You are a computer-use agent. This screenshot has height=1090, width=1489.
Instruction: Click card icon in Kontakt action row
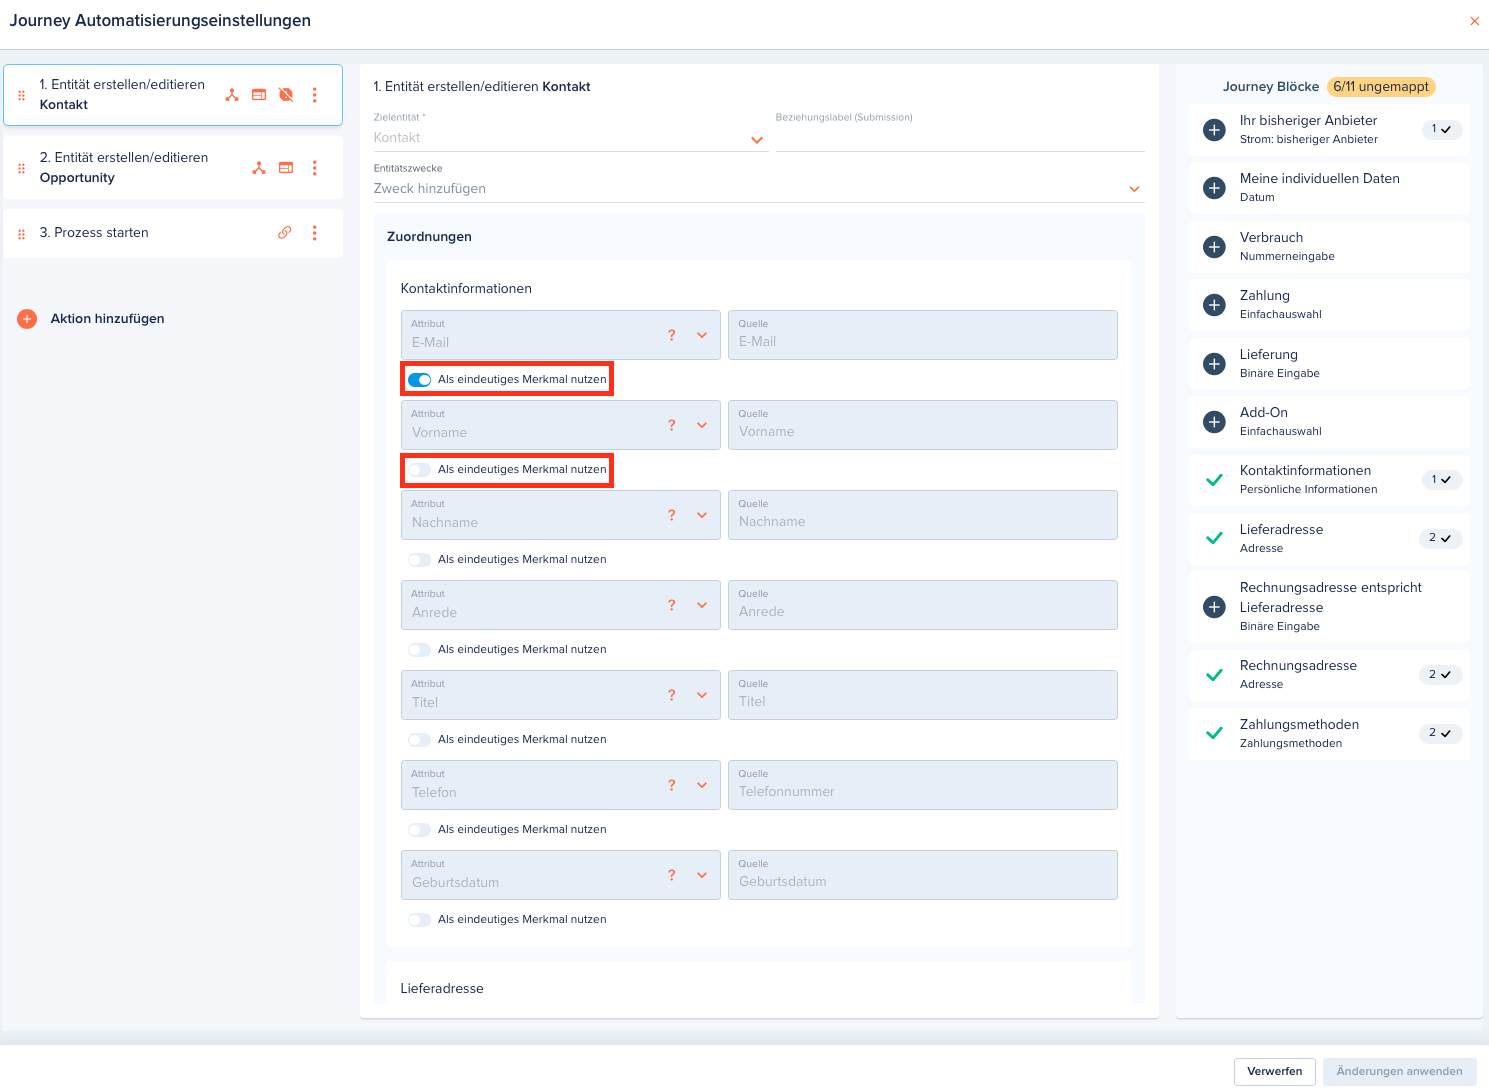pyautogui.click(x=259, y=95)
